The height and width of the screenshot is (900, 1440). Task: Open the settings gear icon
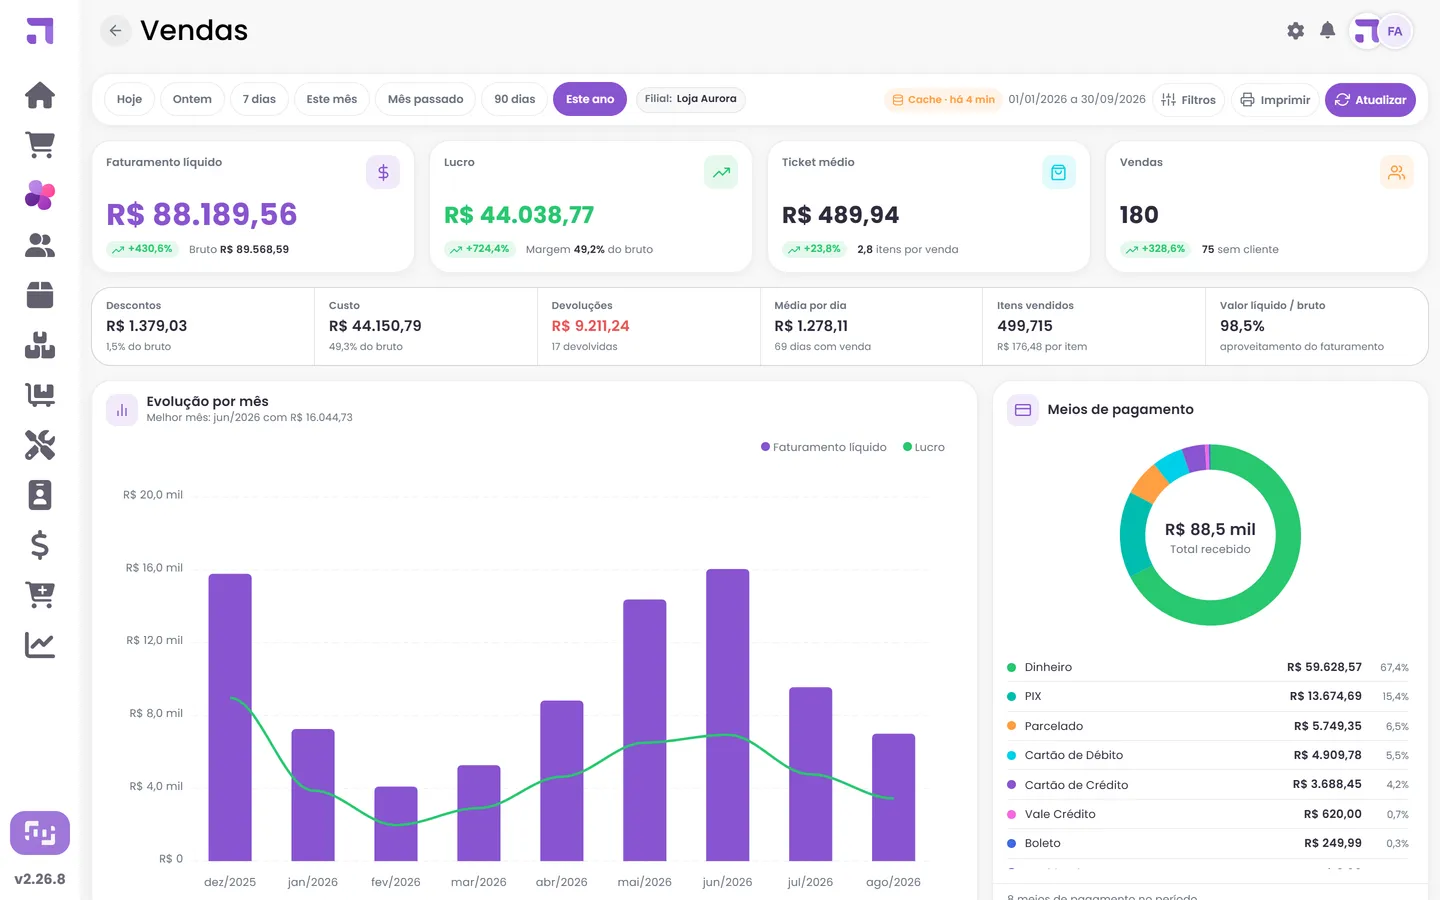coord(1296,31)
